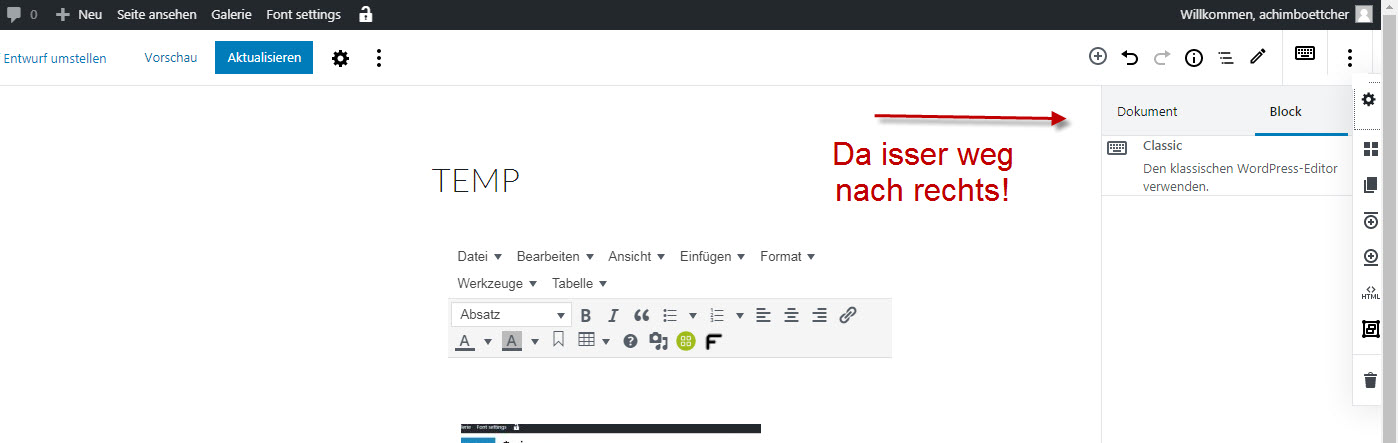Open the Absatz paragraph format dropdown
This screenshot has height=443, width=1398.
511,315
